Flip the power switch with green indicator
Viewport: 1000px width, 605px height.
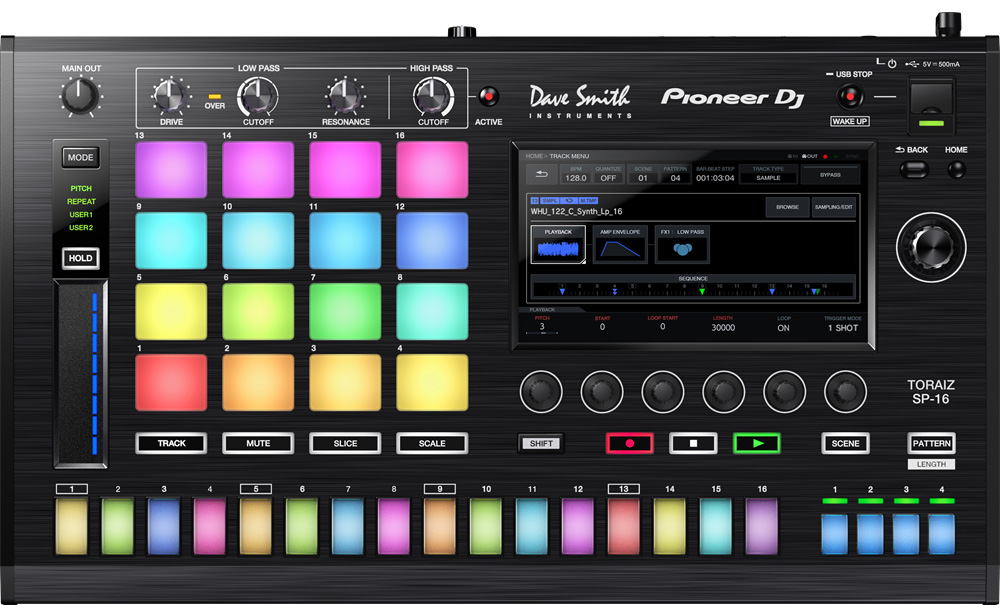[931, 105]
